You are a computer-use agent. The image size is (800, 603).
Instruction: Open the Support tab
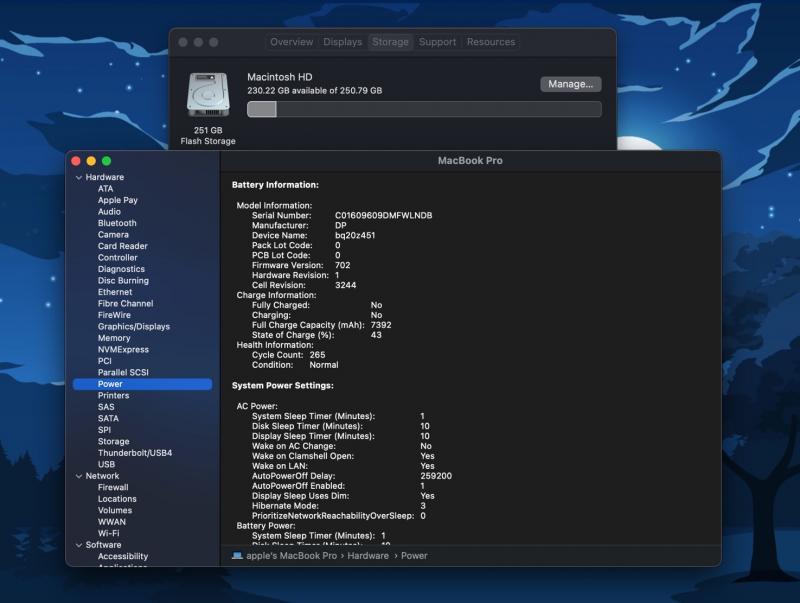(x=437, y=42)
